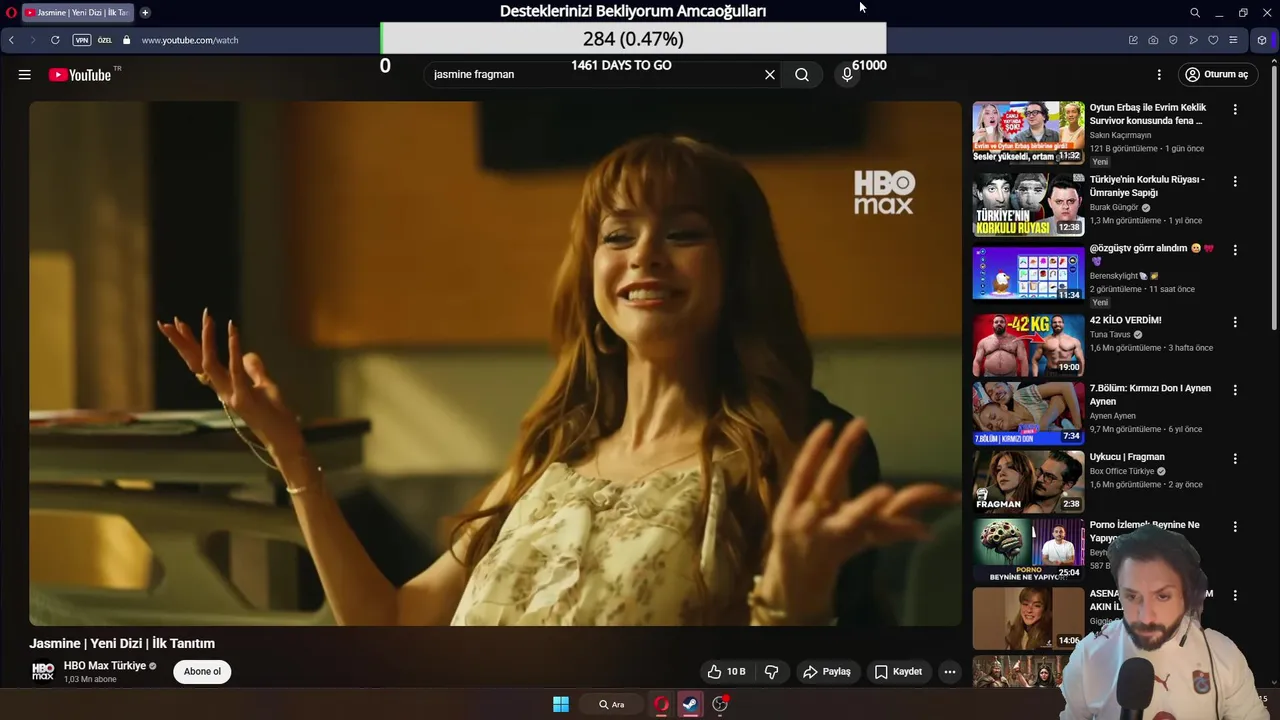Open options for Porno İzlemek video
Screen dimensions: 1280x720
coord(1235,527)
